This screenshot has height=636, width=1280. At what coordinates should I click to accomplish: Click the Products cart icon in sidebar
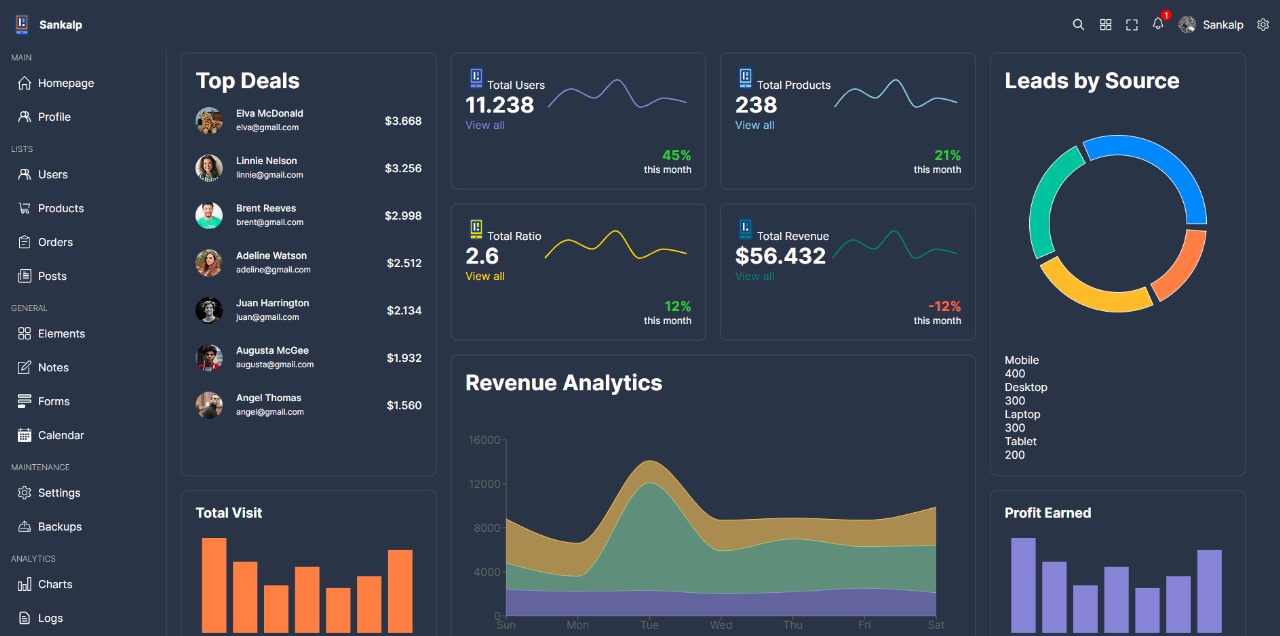pyautogui.click(x=25, y=208)
